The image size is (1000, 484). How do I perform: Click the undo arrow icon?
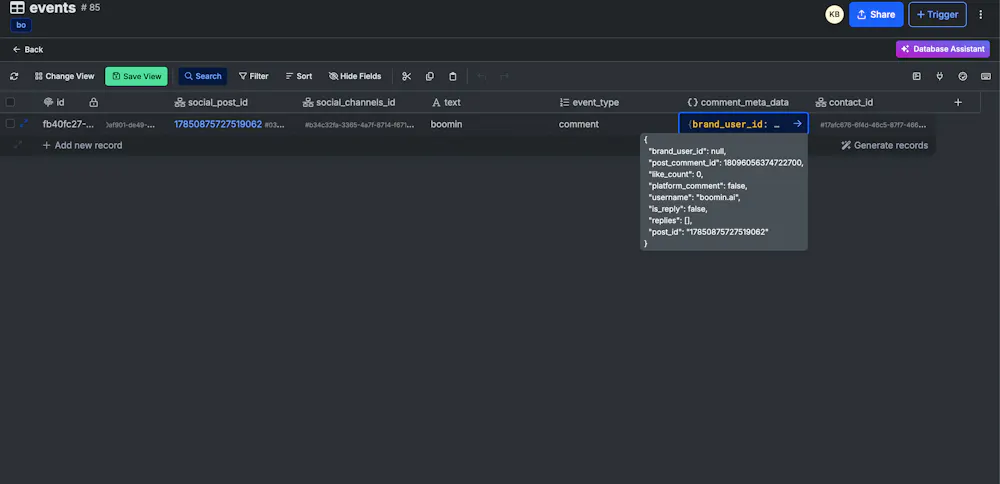(x=482, y=77)
